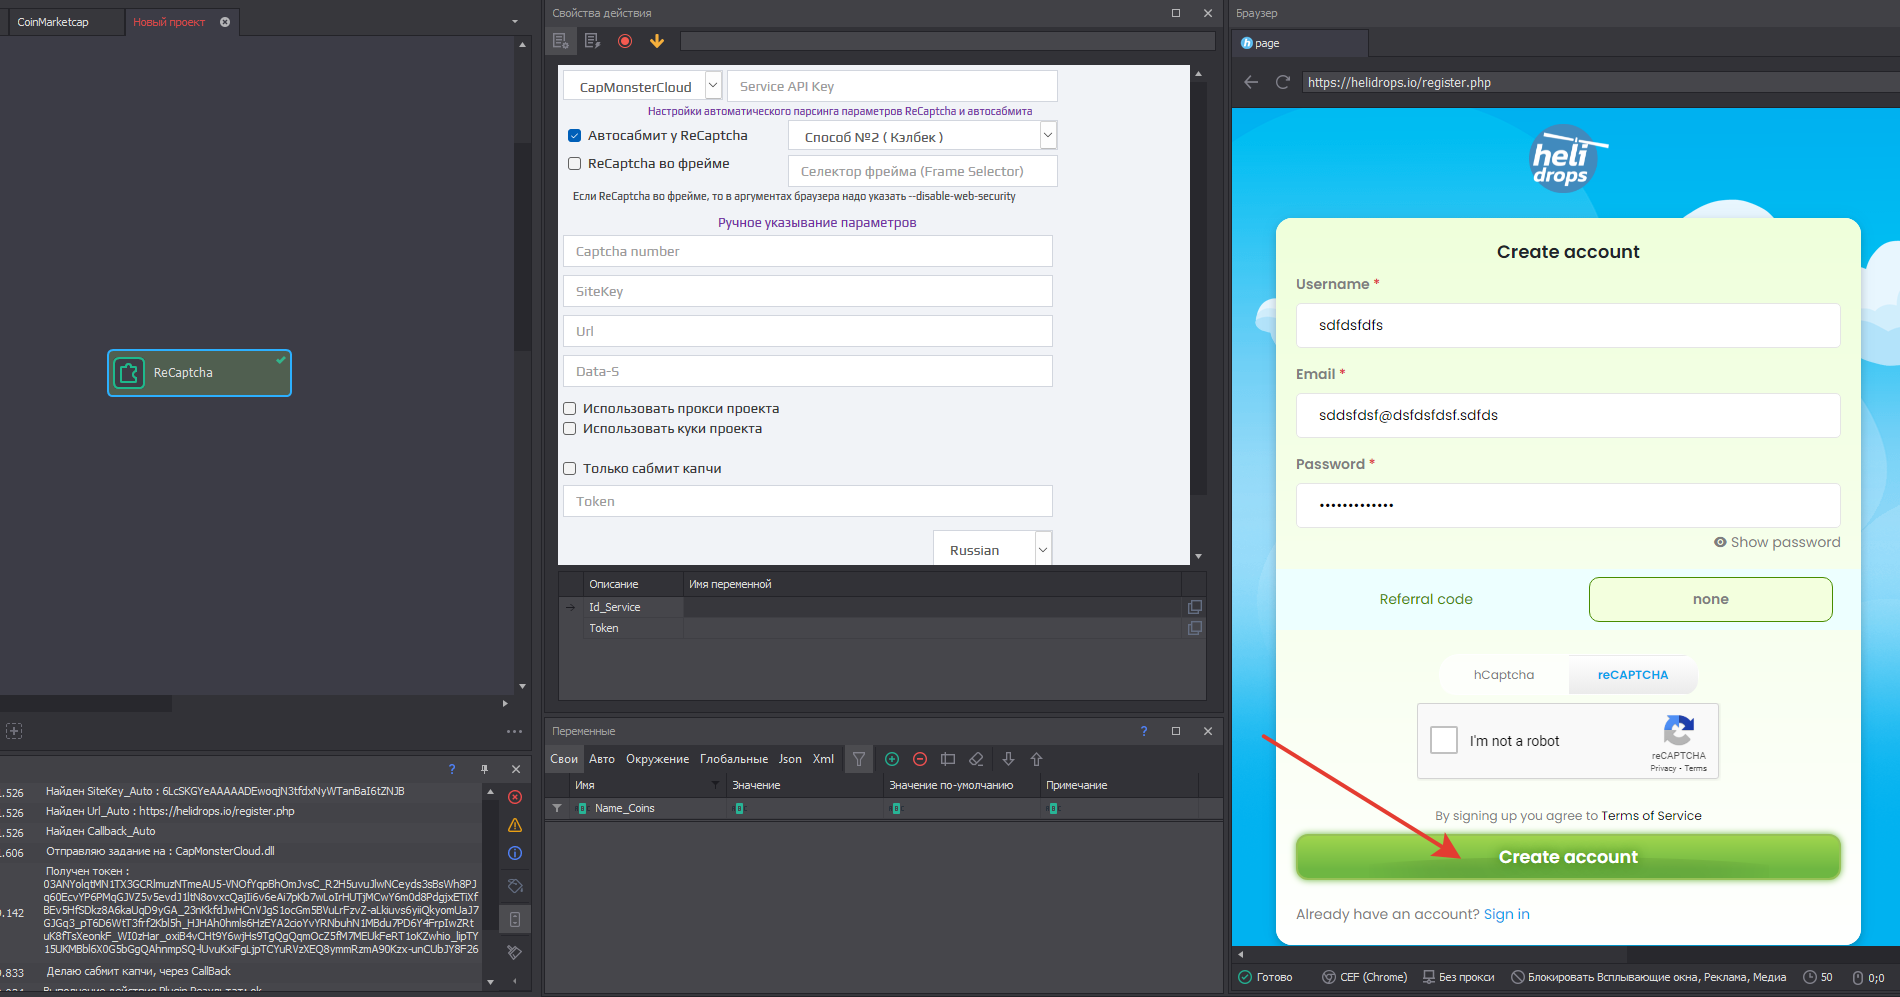Viewport: 1900px width, 997px height.
Task: Enable ReCaptcha во фрейме checkbox
Action: [x=575, y=164]
